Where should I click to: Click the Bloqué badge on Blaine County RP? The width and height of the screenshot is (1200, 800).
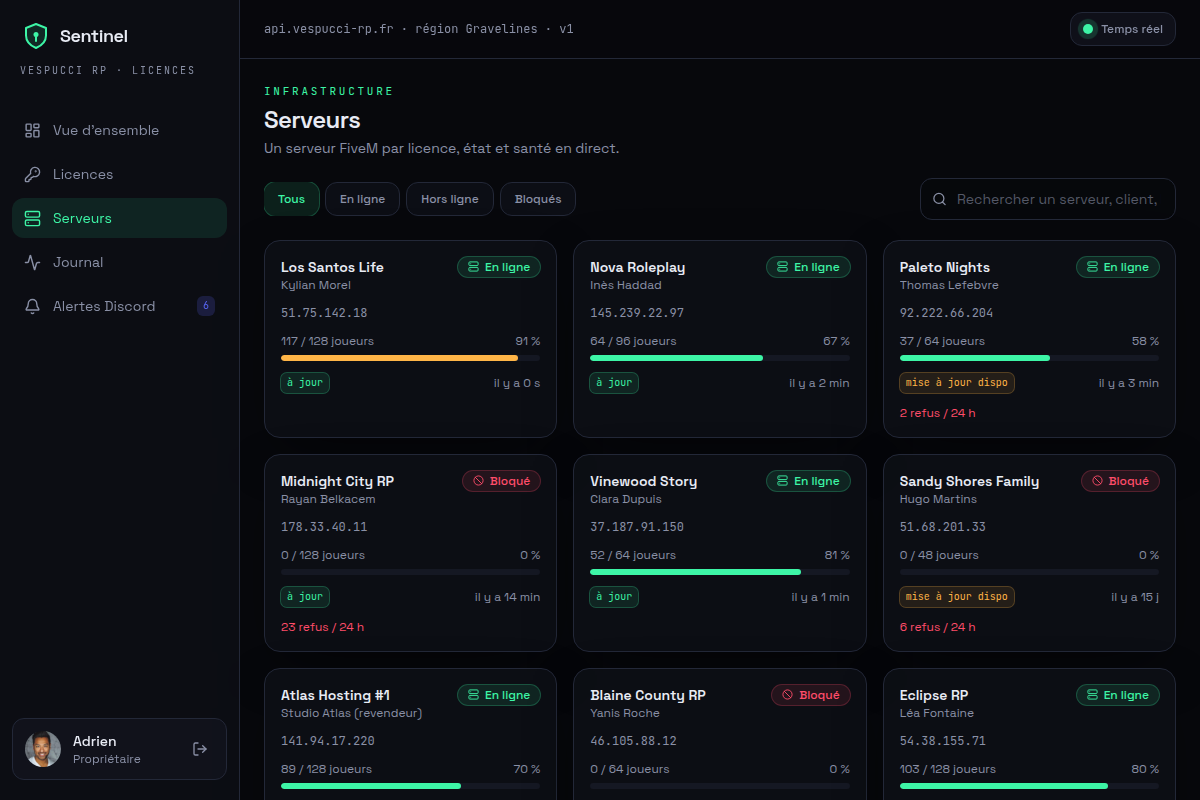click(x=811, y=695)
